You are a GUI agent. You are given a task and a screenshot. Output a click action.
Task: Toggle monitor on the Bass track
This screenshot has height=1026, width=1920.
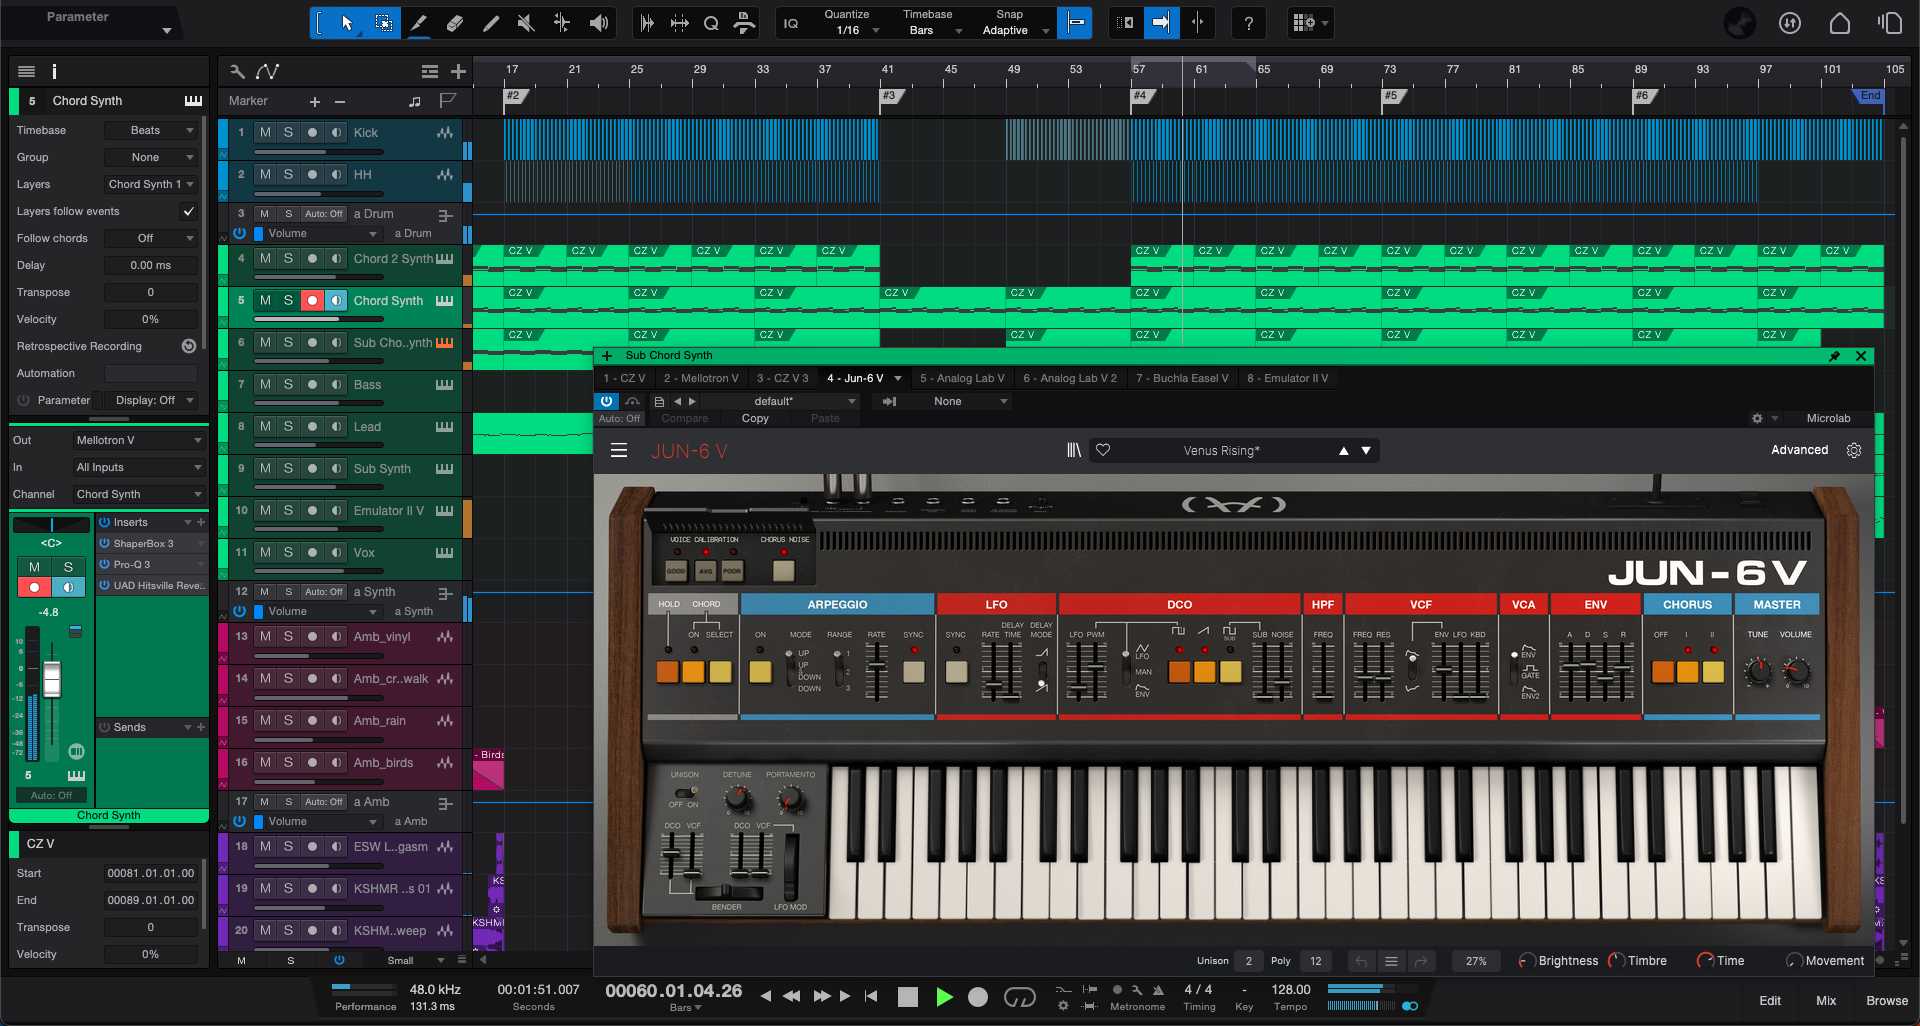pyautogui.click(x=336, y=384)
